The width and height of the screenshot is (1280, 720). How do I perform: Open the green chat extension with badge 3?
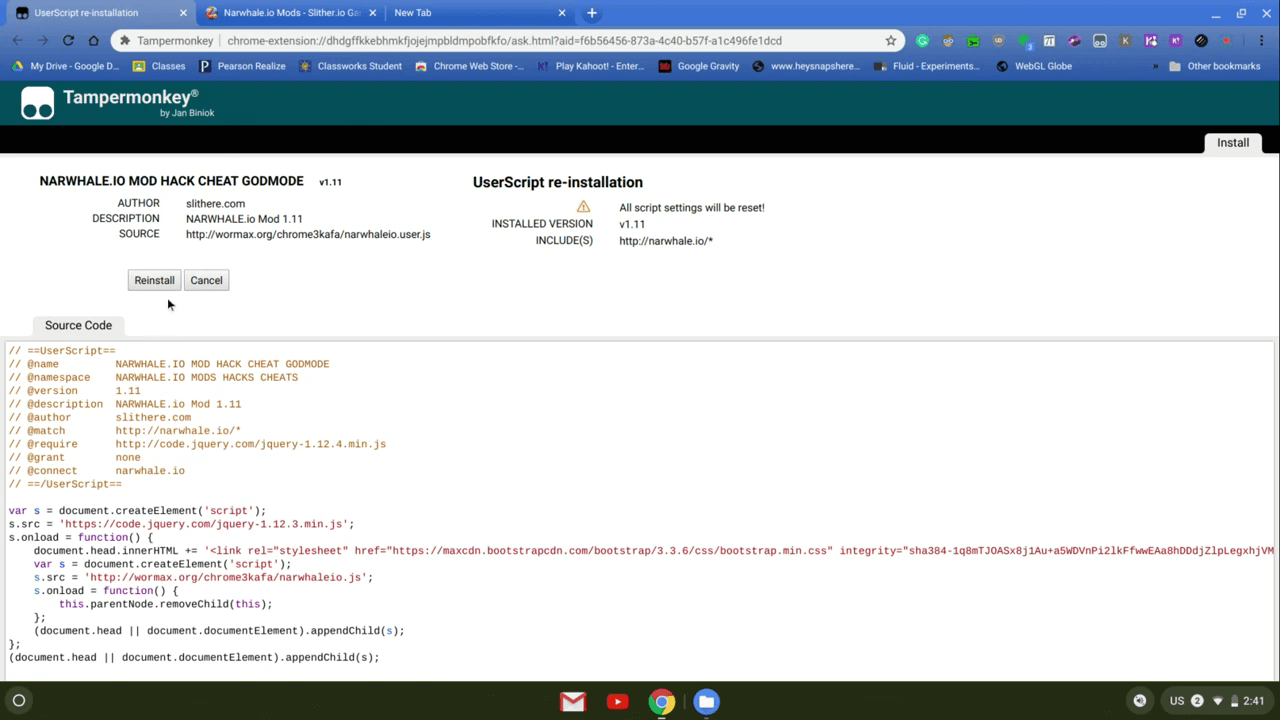coord(1024,42)
